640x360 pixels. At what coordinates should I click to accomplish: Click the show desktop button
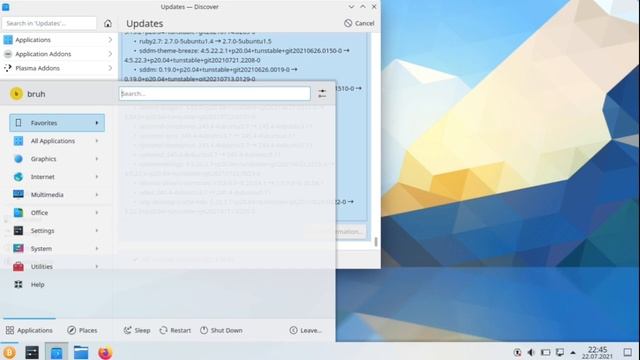pyautogui.click(x=628, y=352)
